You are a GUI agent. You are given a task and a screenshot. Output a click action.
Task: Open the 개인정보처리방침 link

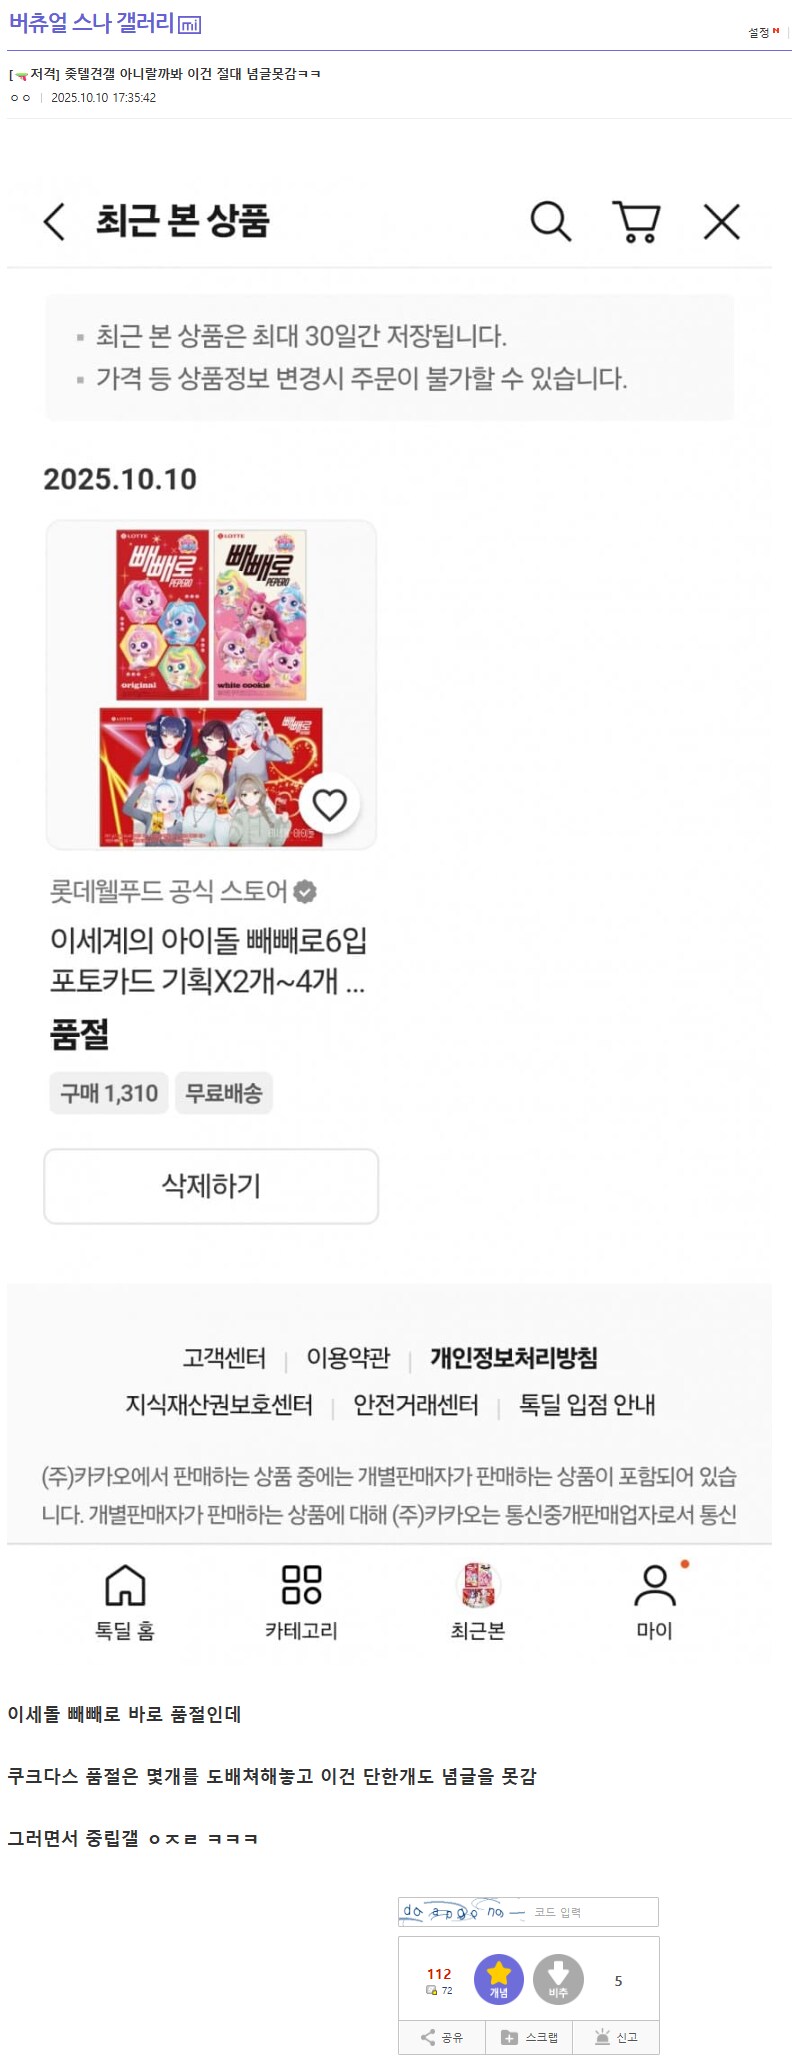point(514,1358)
